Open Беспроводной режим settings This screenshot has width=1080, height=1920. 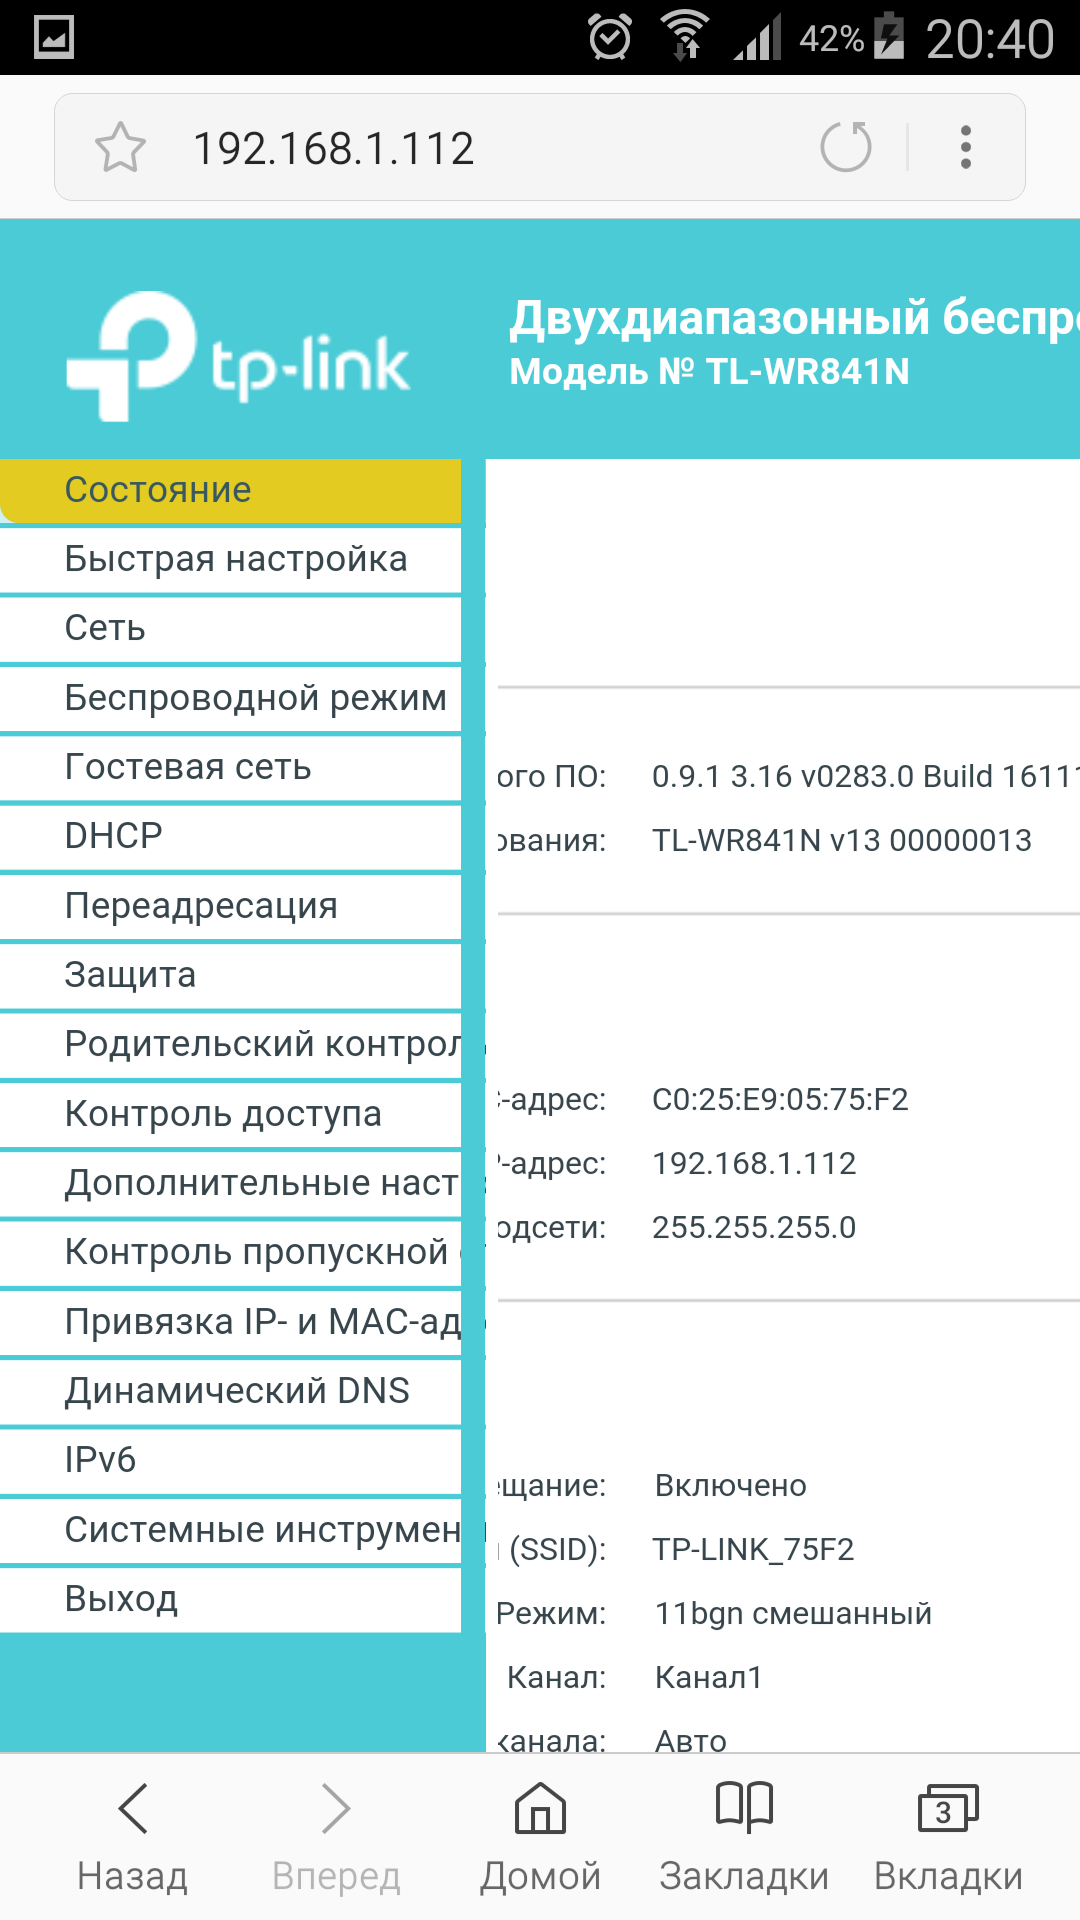230,698
